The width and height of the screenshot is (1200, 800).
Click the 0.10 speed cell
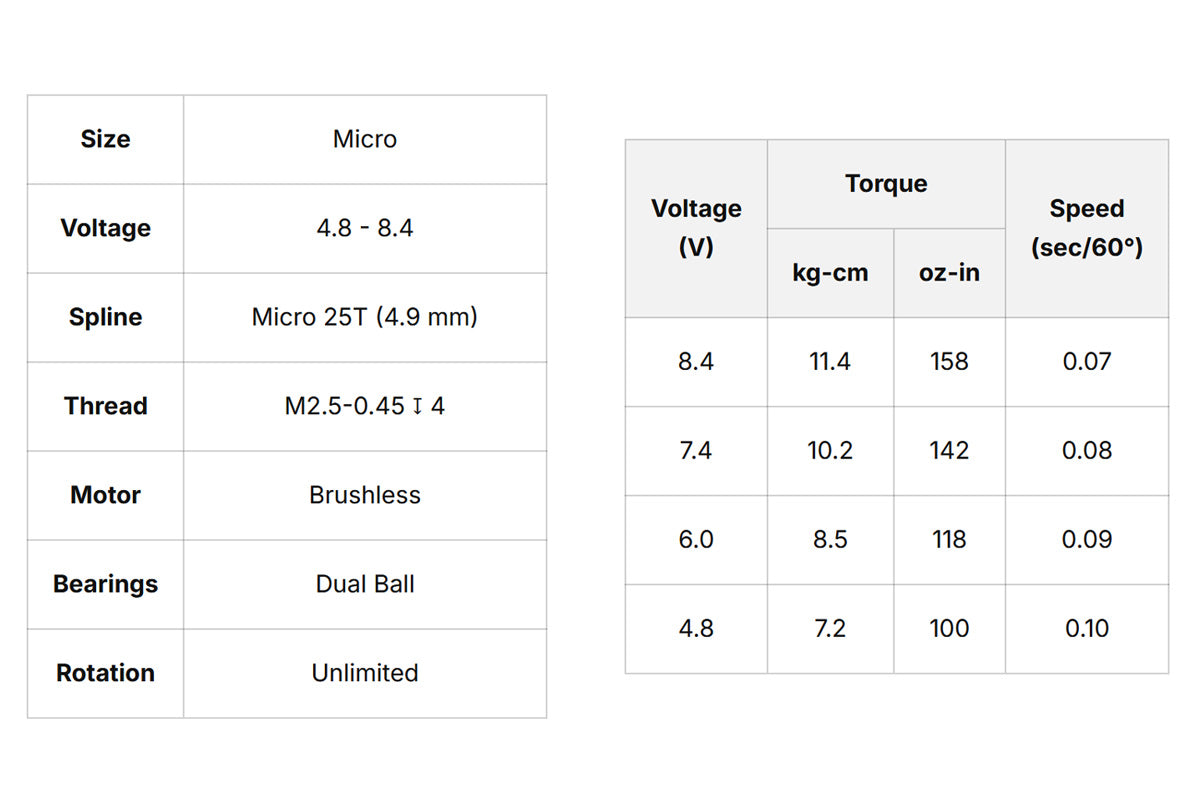click(x=1086, y=629)
